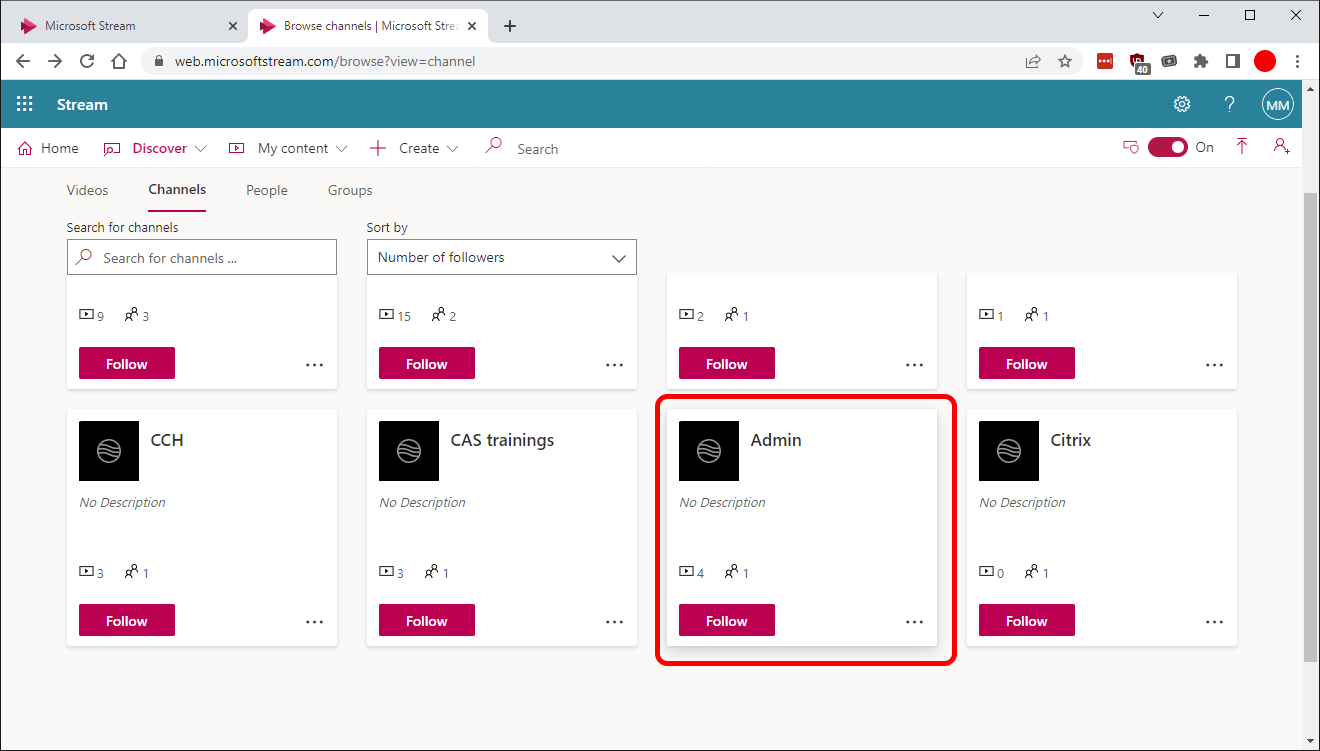Open more options for CCH channel

315,621
